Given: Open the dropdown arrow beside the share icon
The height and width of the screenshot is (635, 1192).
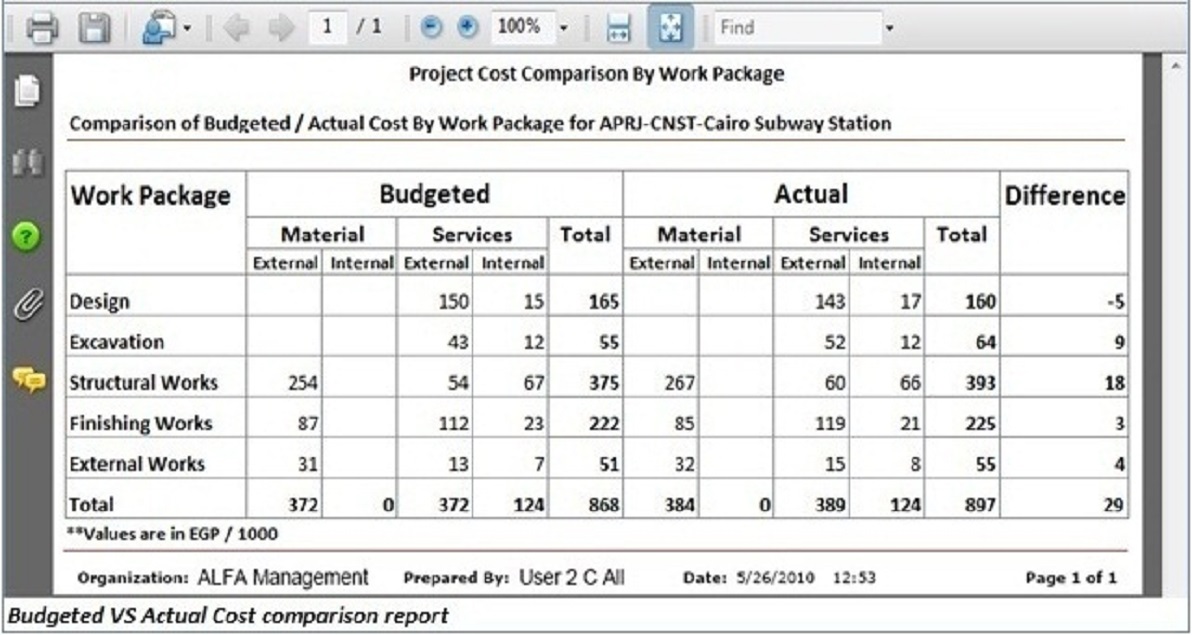Looking at the screenshot, I should pos(187,28).
